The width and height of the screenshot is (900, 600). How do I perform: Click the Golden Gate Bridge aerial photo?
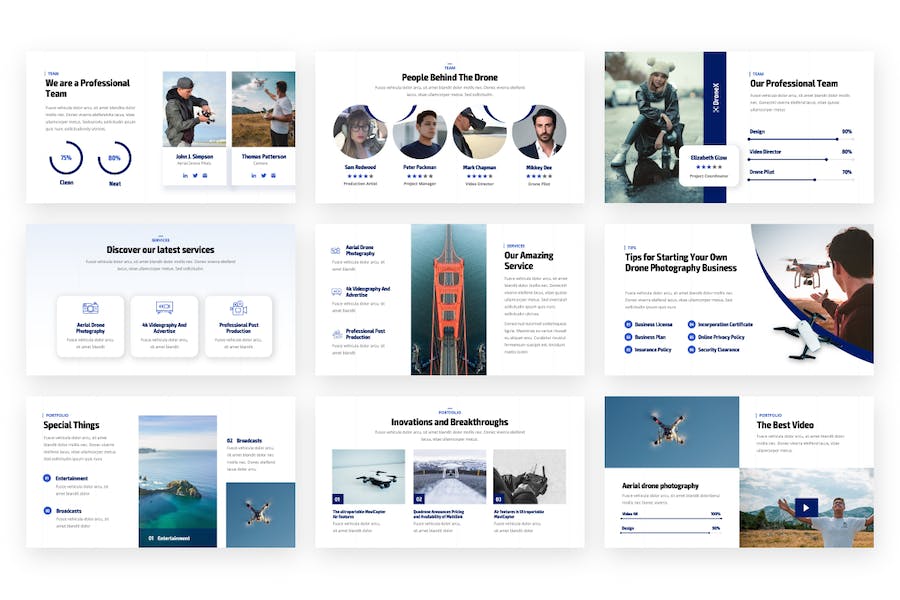[448, 299]
